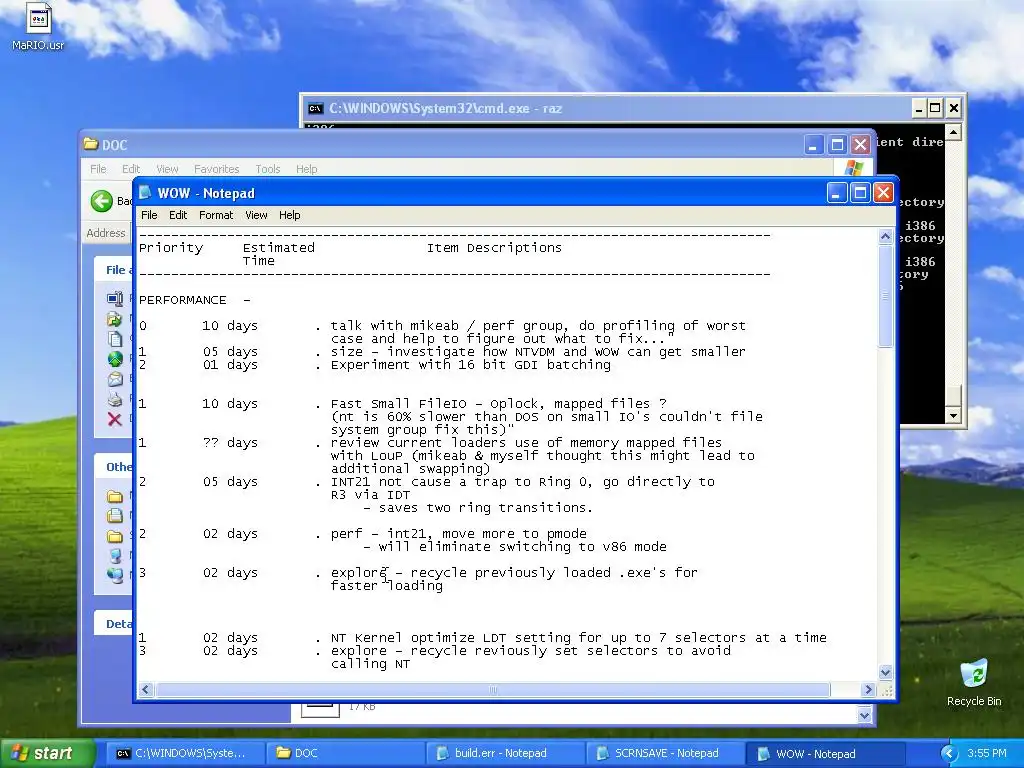Click the Notepad horizontal scroll left arrow

pos(146,690)
